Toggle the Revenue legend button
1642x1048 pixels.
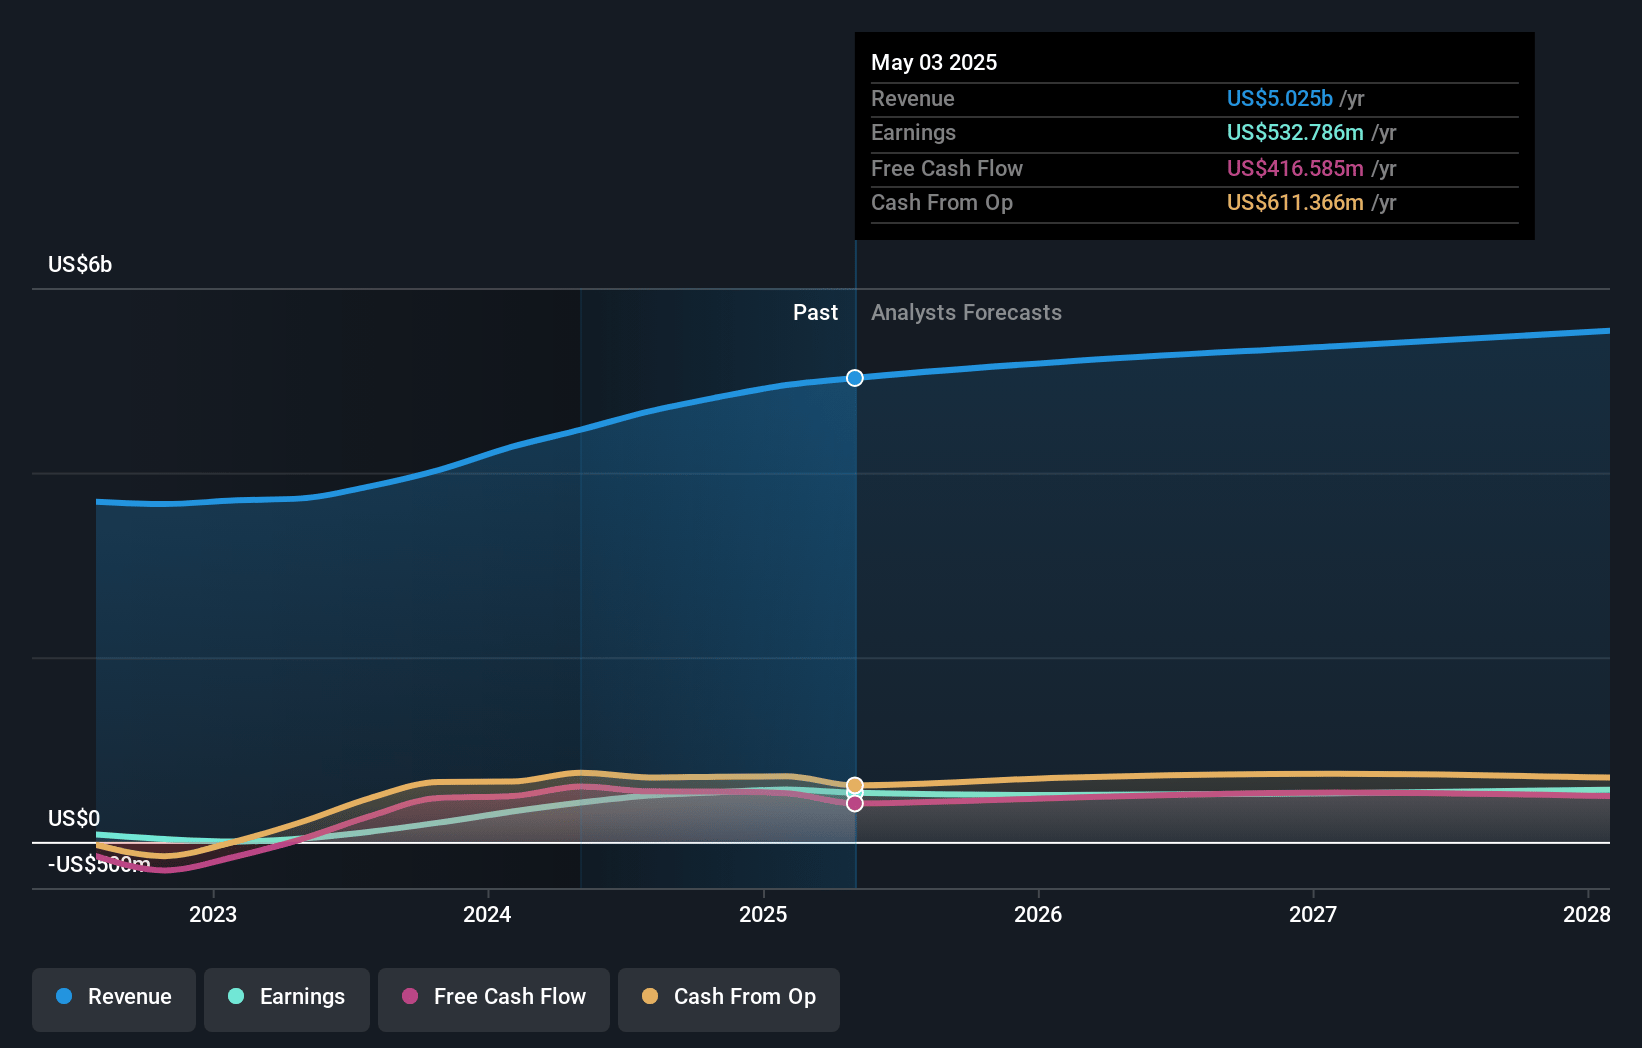(114, 999)
